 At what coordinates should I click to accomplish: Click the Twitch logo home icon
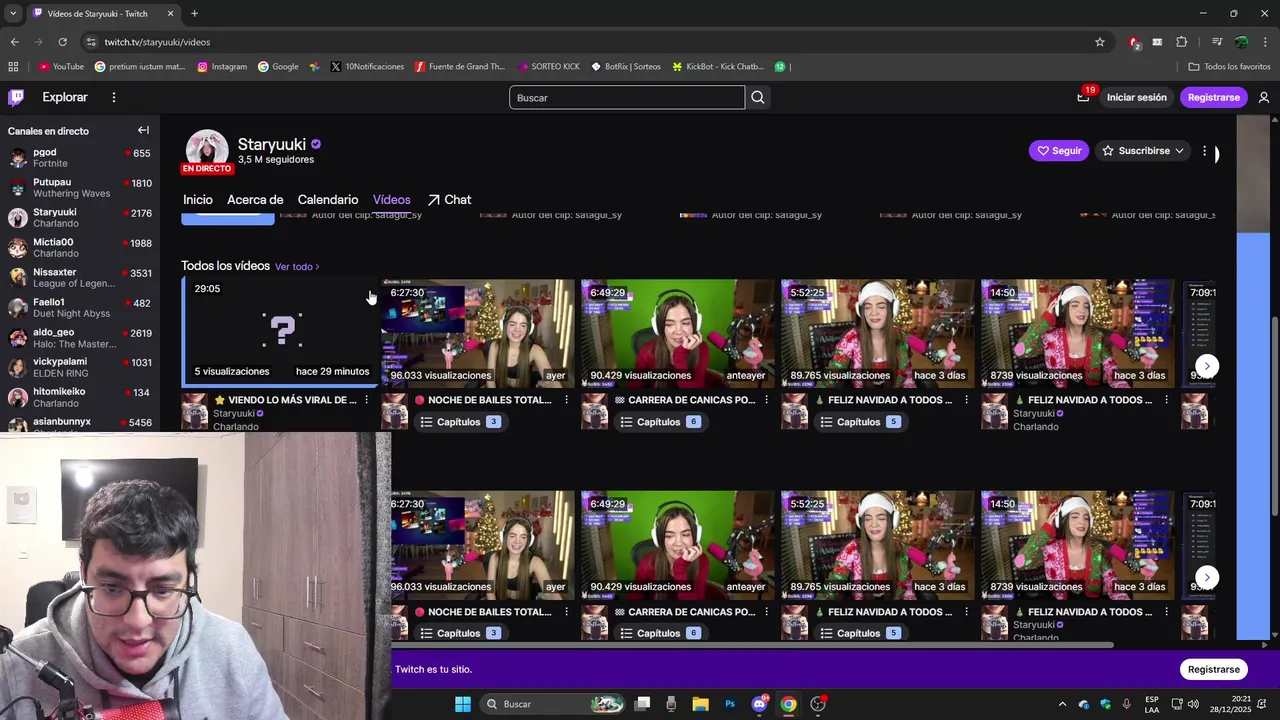pos(16,97)
